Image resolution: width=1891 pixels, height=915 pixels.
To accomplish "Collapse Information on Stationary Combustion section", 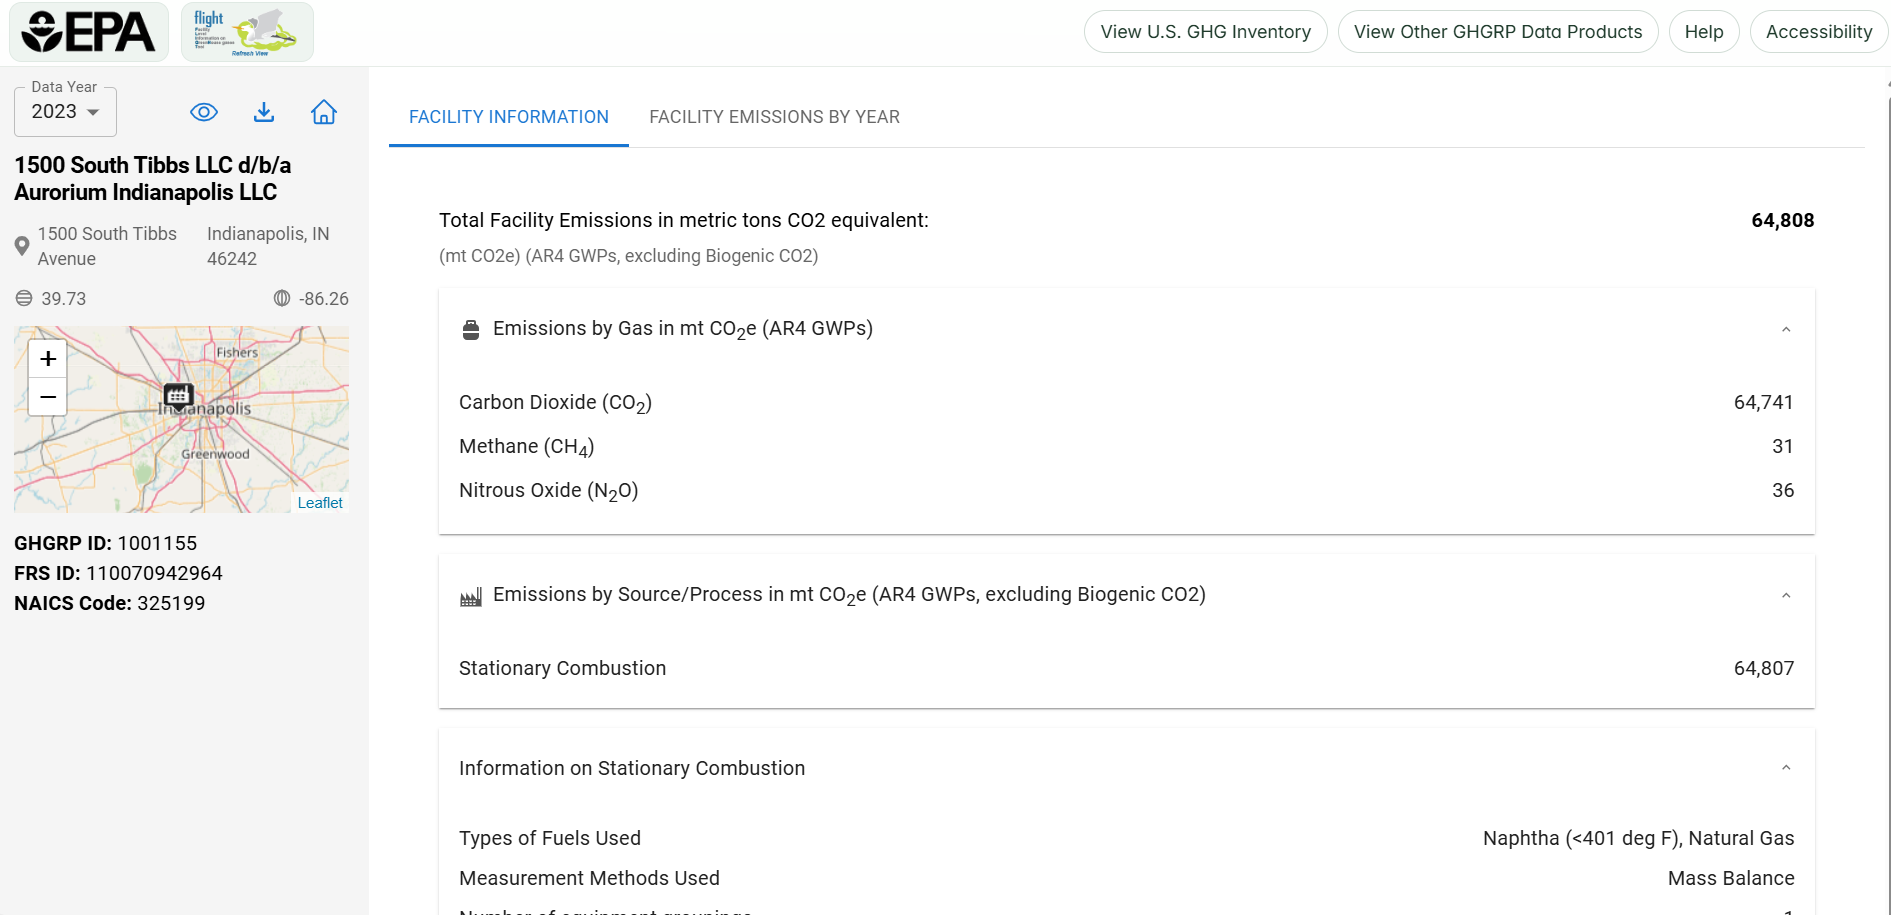I will pyautogui.click(x=1785, y=768).
